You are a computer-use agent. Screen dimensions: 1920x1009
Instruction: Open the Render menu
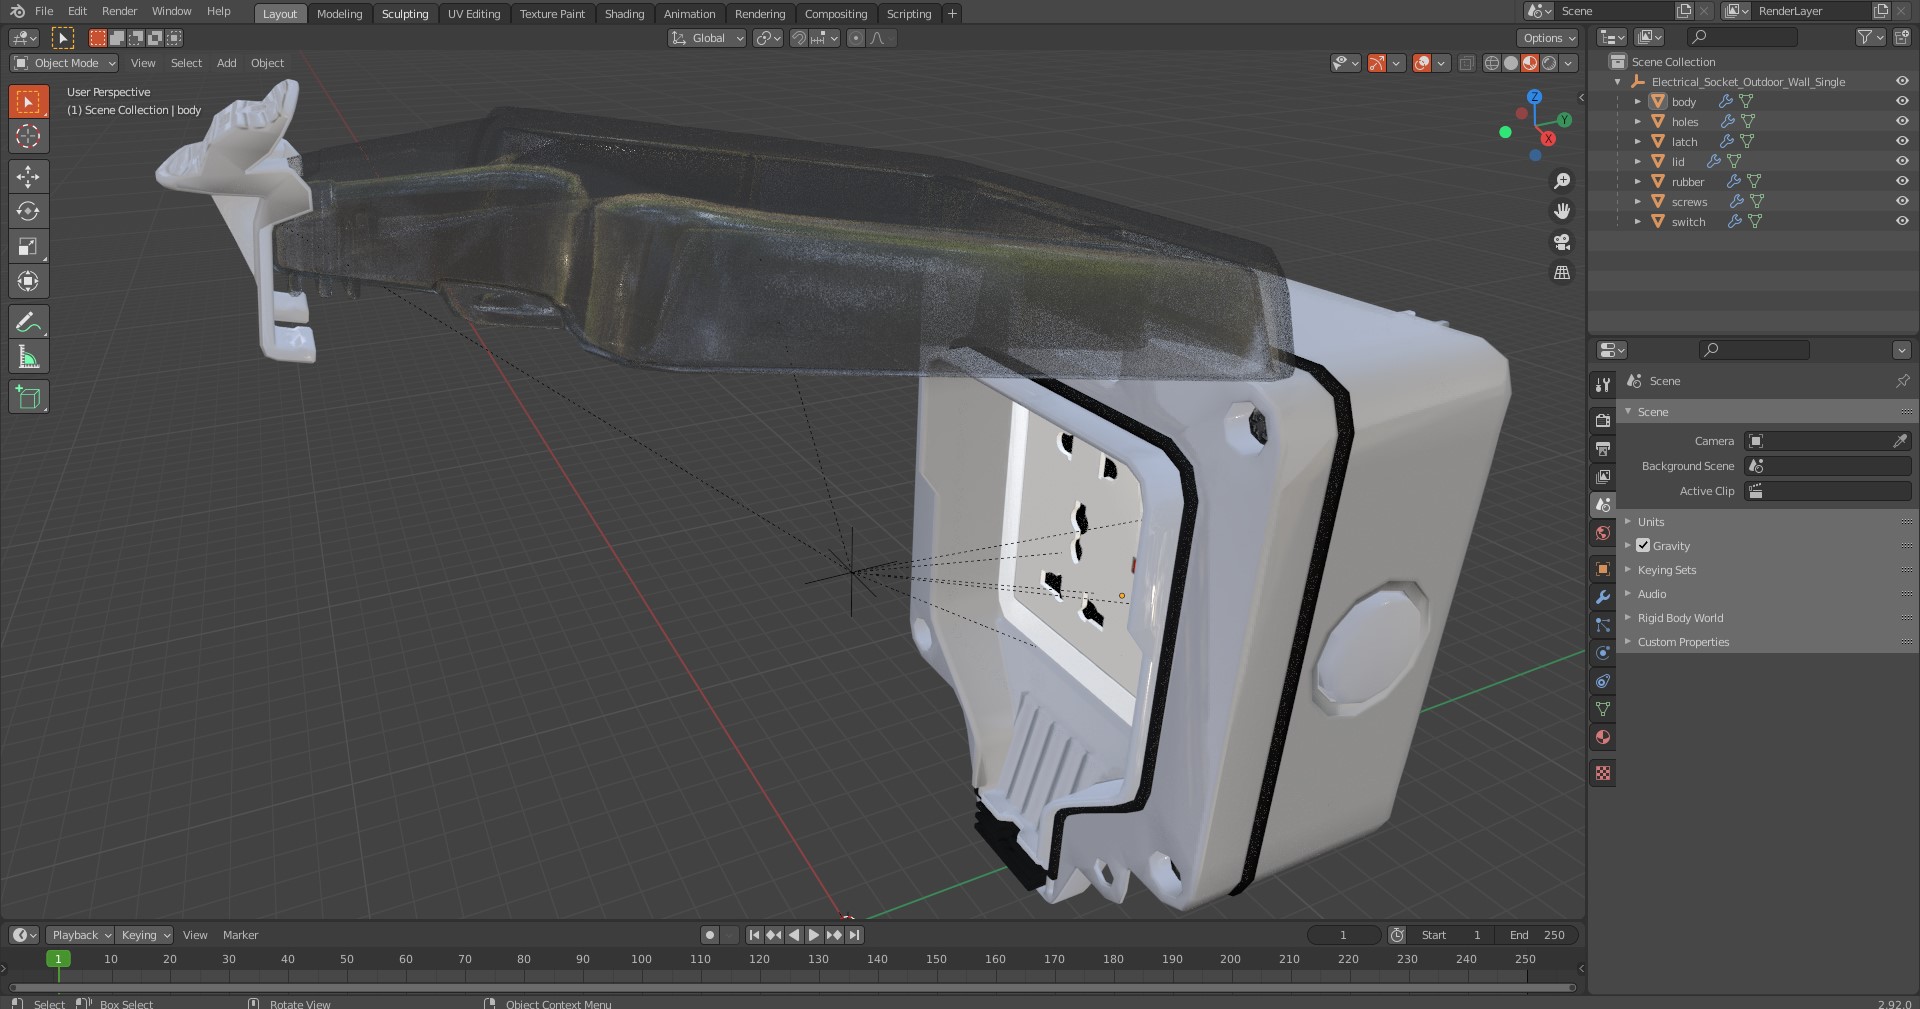click(x=119, y=11)
